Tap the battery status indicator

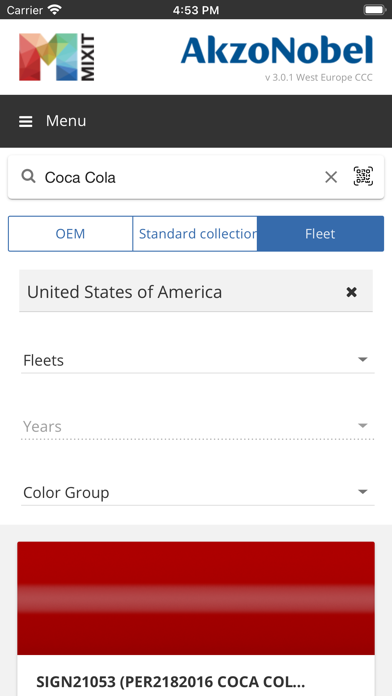[x=375, y=9]
